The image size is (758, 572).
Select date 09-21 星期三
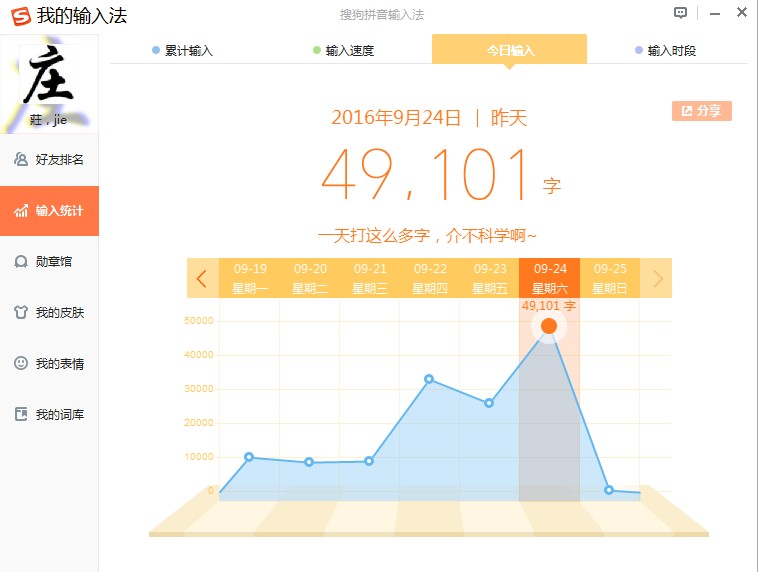(x=370, y=278)
